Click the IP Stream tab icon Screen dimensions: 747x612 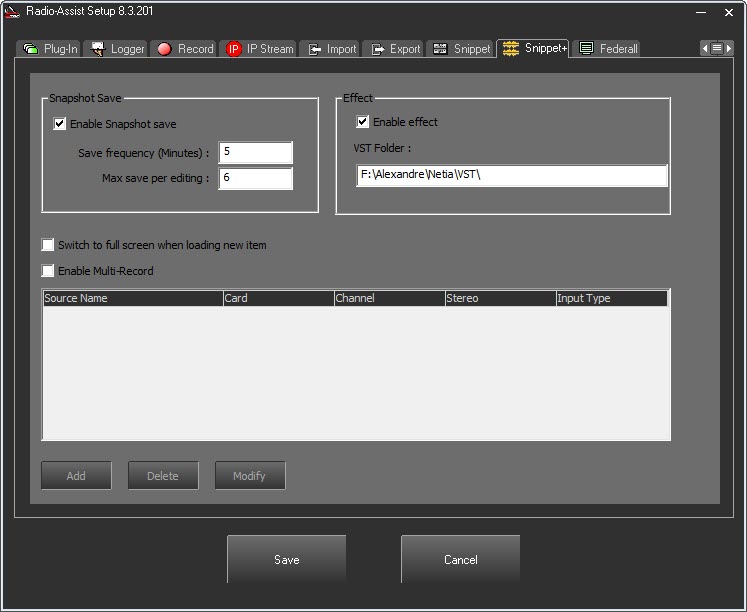[234, 49]
